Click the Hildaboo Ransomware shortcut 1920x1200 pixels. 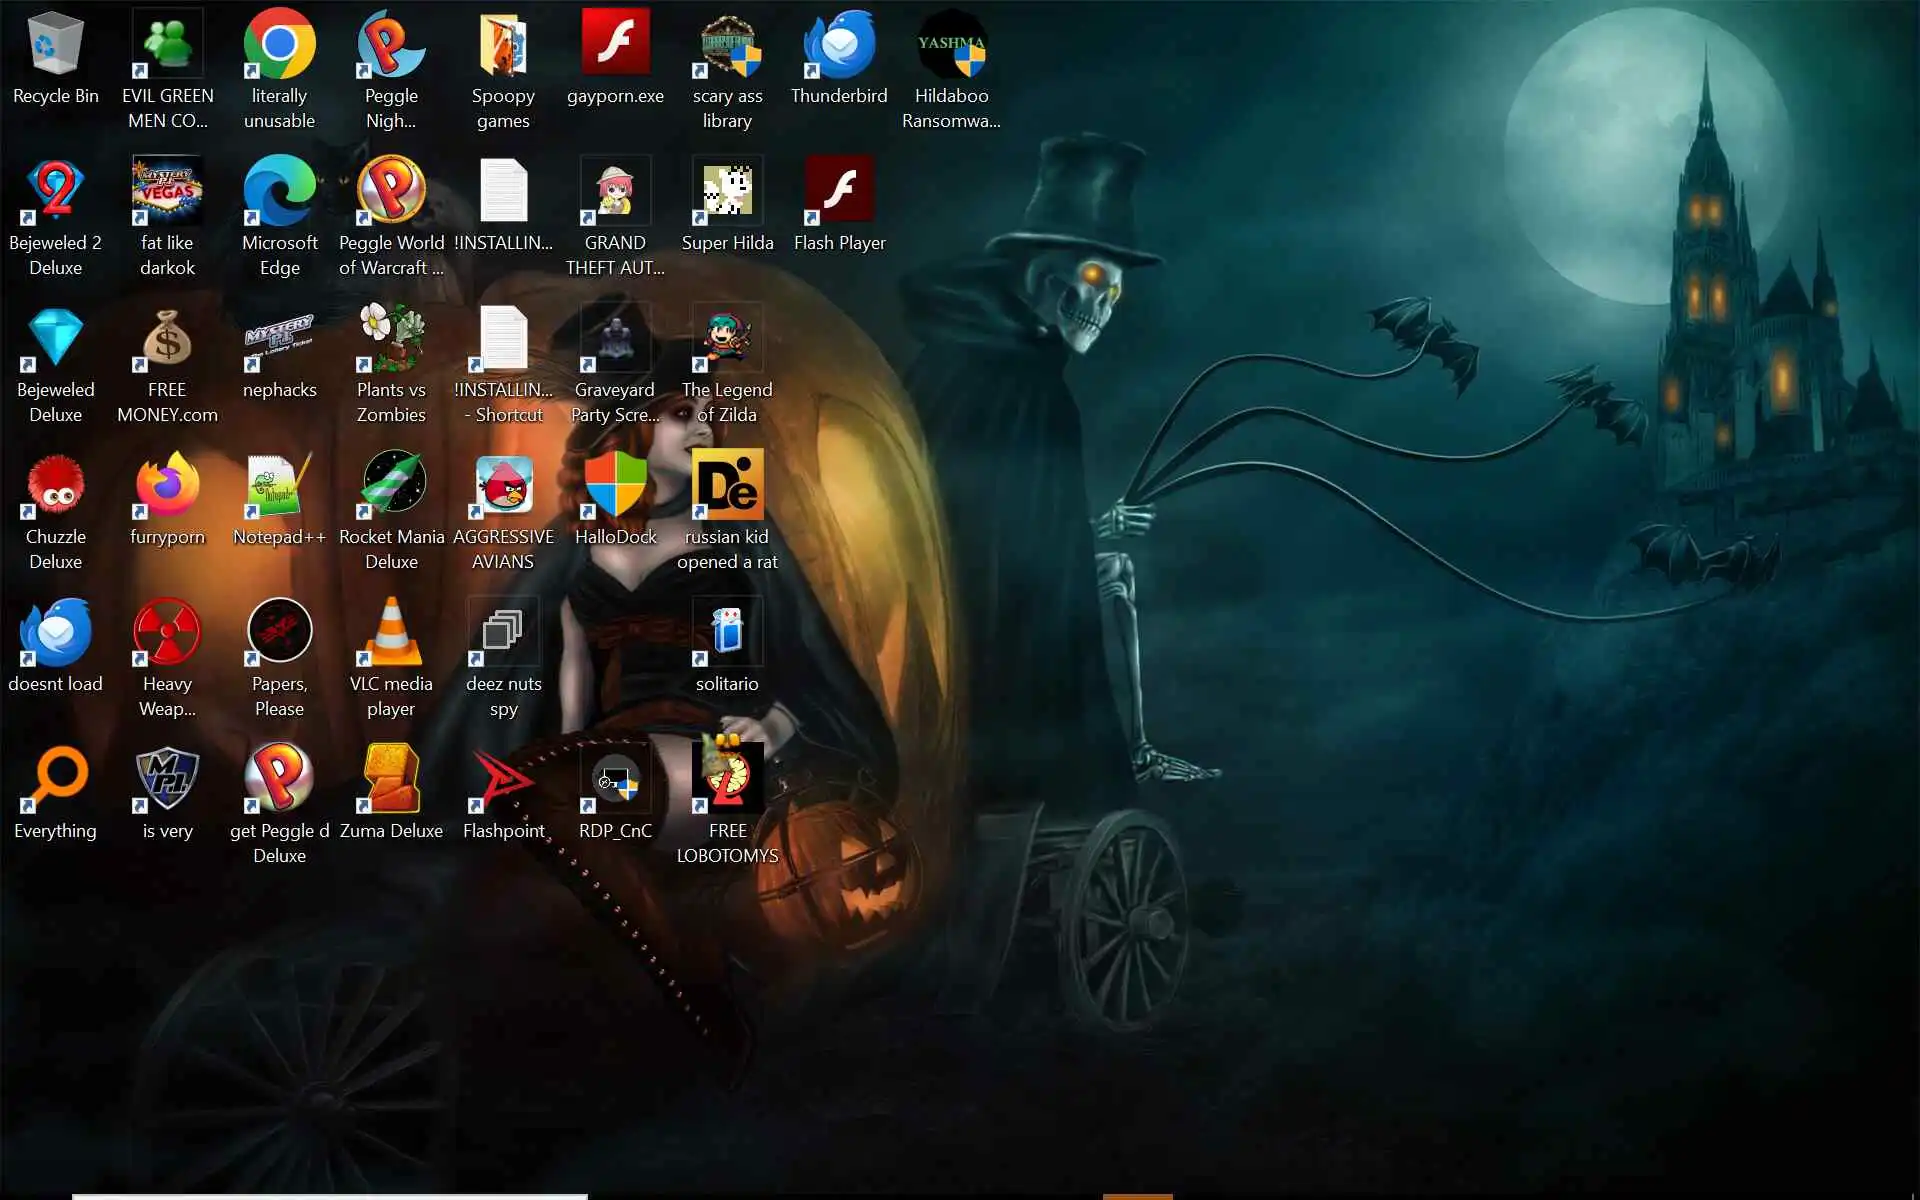[951, 45]
